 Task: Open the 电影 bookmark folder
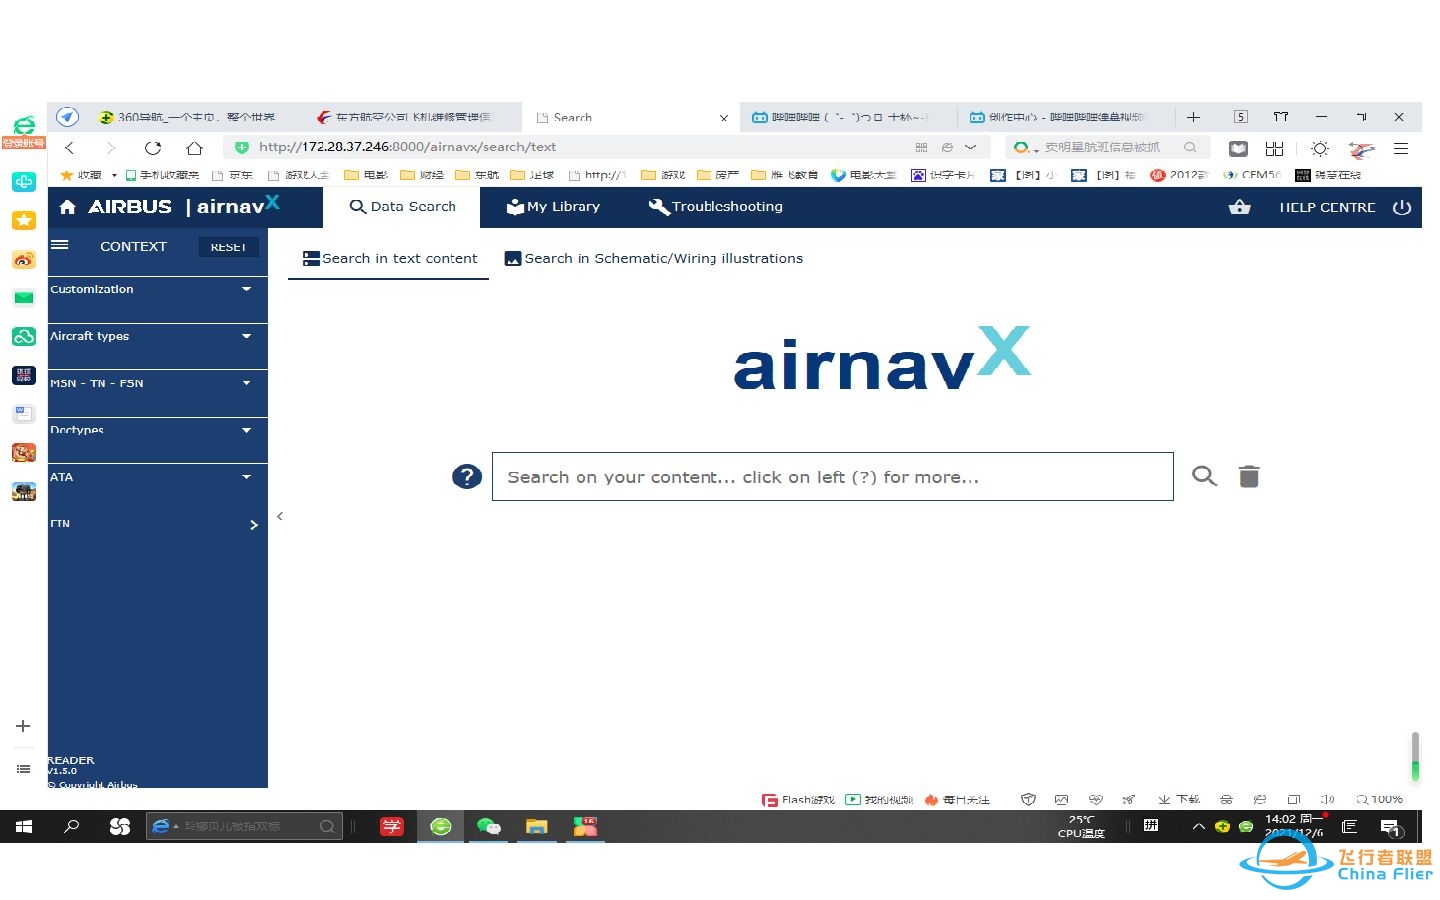366,175
